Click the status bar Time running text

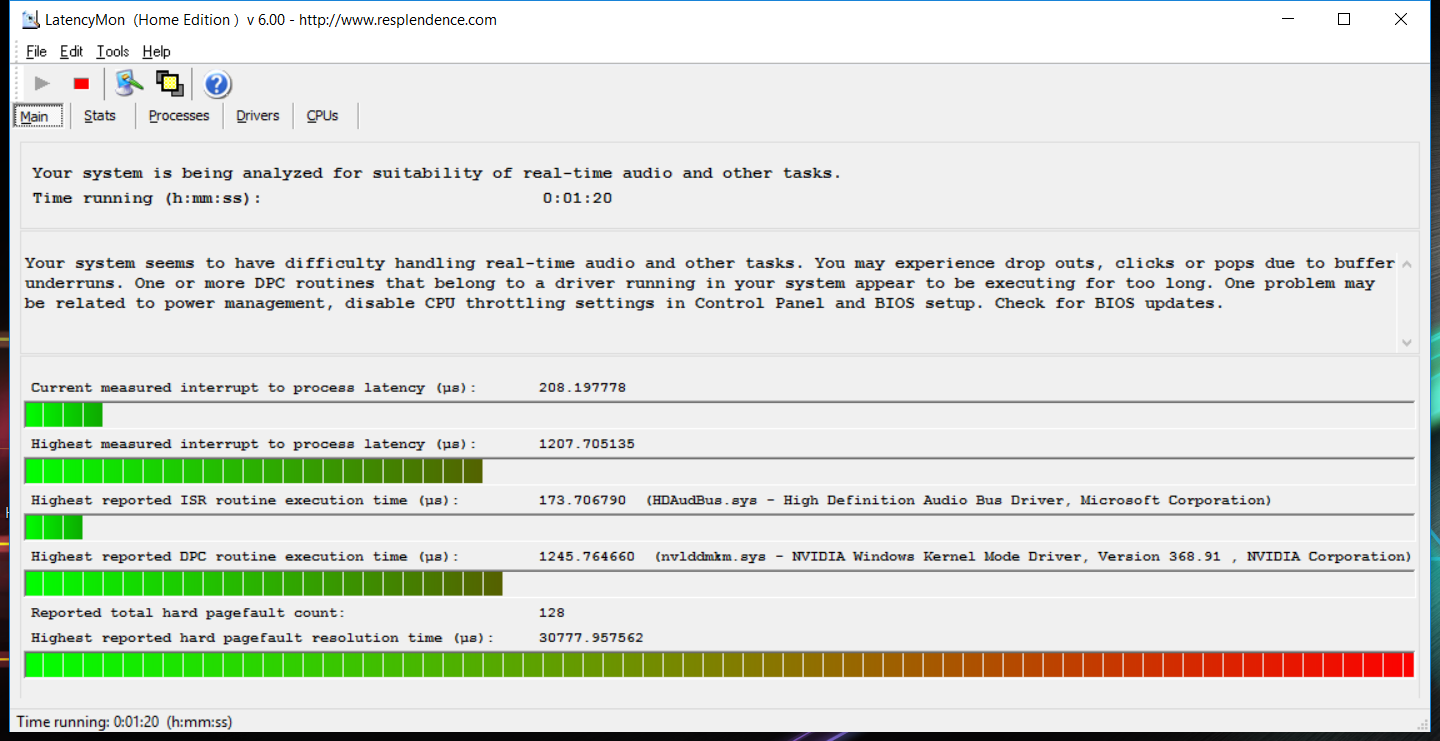coord(124,721)
